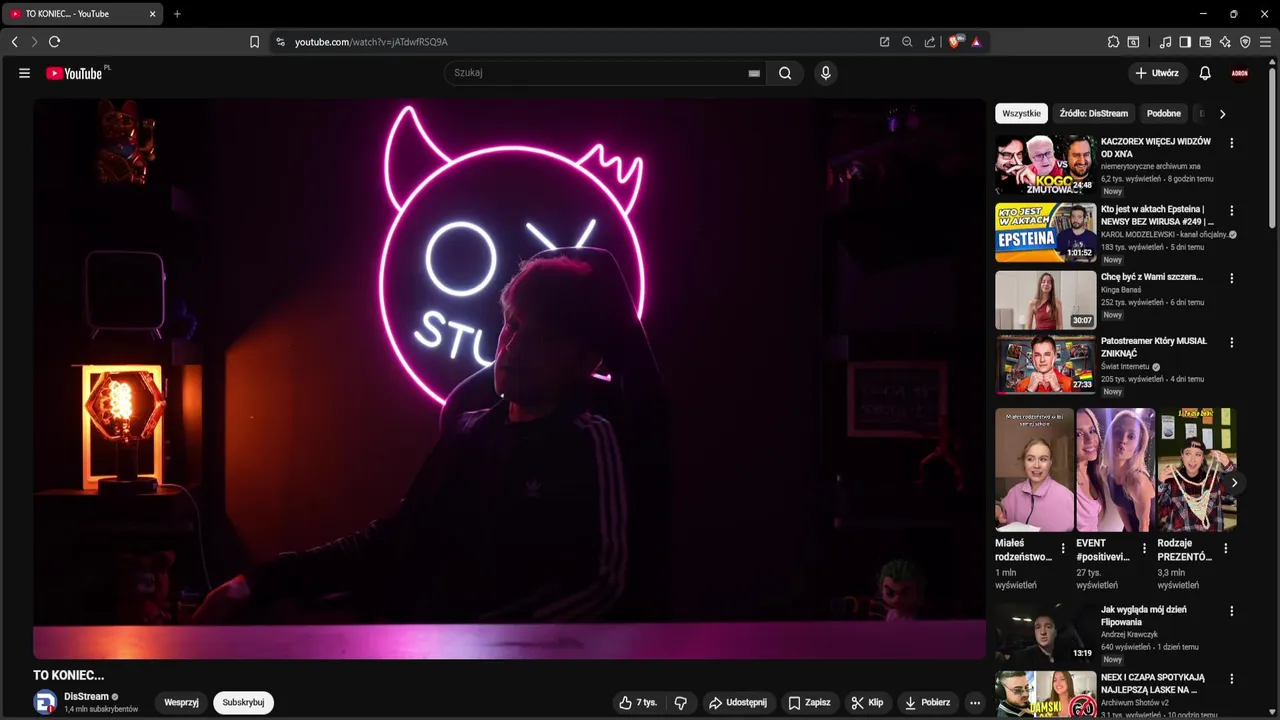Image resolution: width=1280 pixels, height=720 pixels.
Task: Open browser extensions puzzle icon
Action: pyautogui.click(x=1113, y=42)
